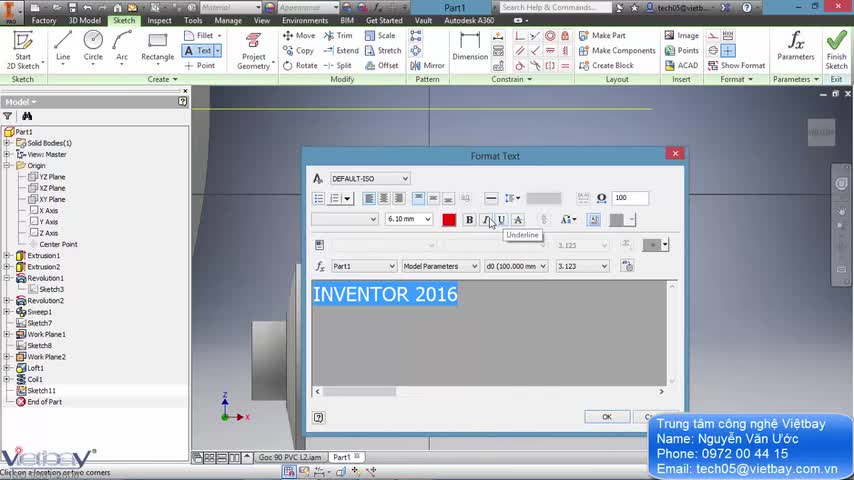The image size is (854, 480).
Task: Click the stretch percent field showing 100
Action: [x=630, y=198]
